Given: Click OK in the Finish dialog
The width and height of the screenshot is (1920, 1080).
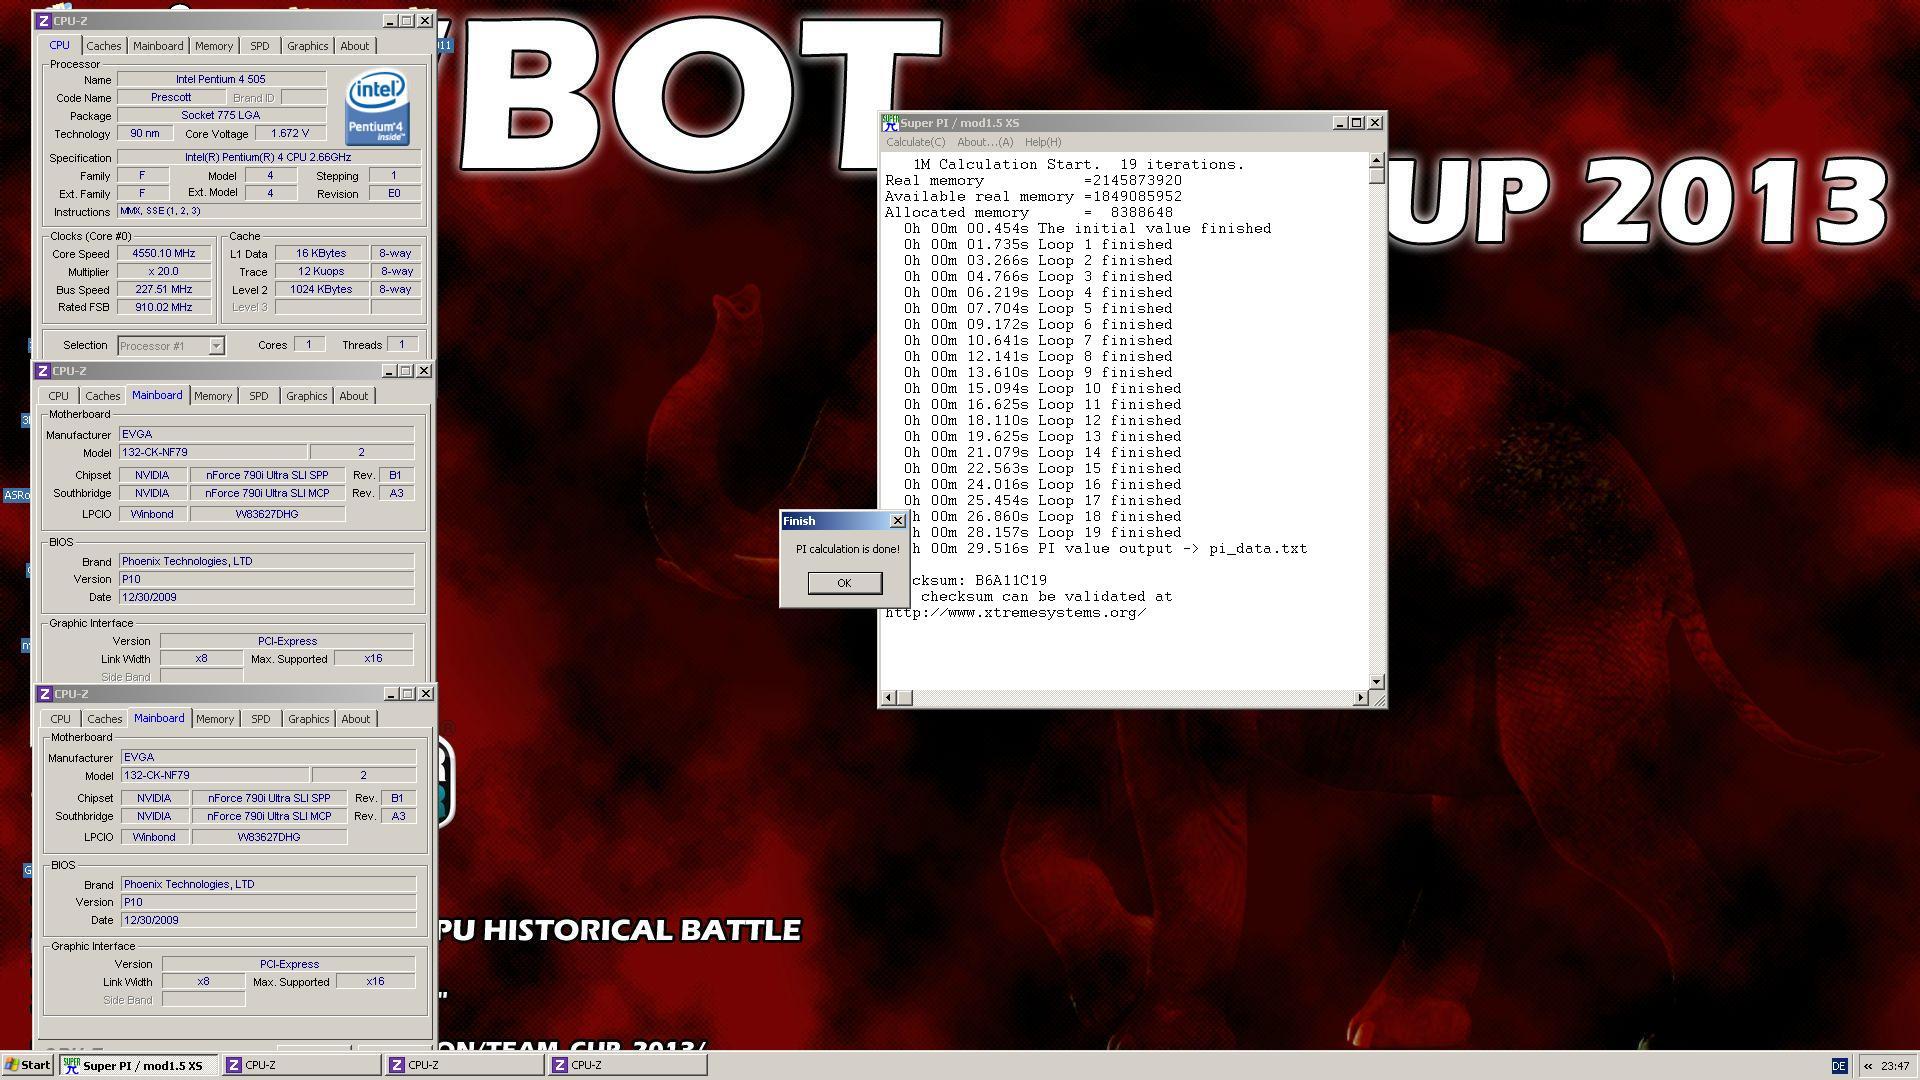Looking at the screenshot, I should (x=844, y=583).
